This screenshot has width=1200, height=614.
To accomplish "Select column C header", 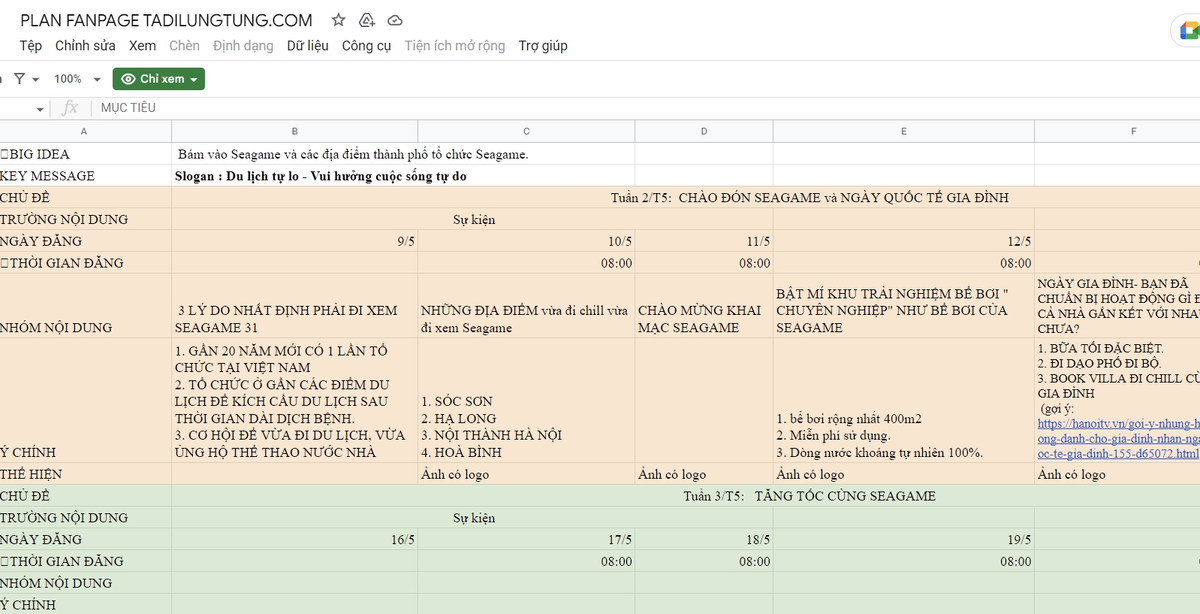I will click(526, 132).
